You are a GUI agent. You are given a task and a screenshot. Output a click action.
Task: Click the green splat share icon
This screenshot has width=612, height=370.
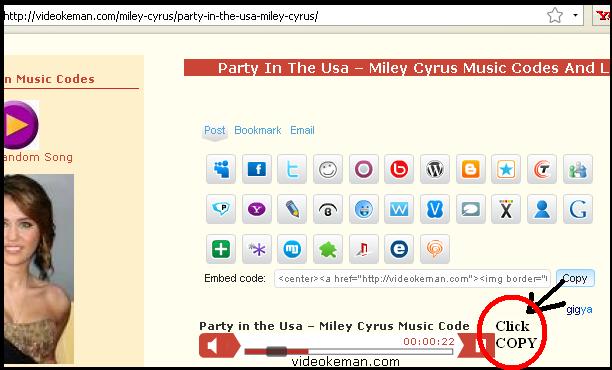pyautogui.click(x=328, y=249)
